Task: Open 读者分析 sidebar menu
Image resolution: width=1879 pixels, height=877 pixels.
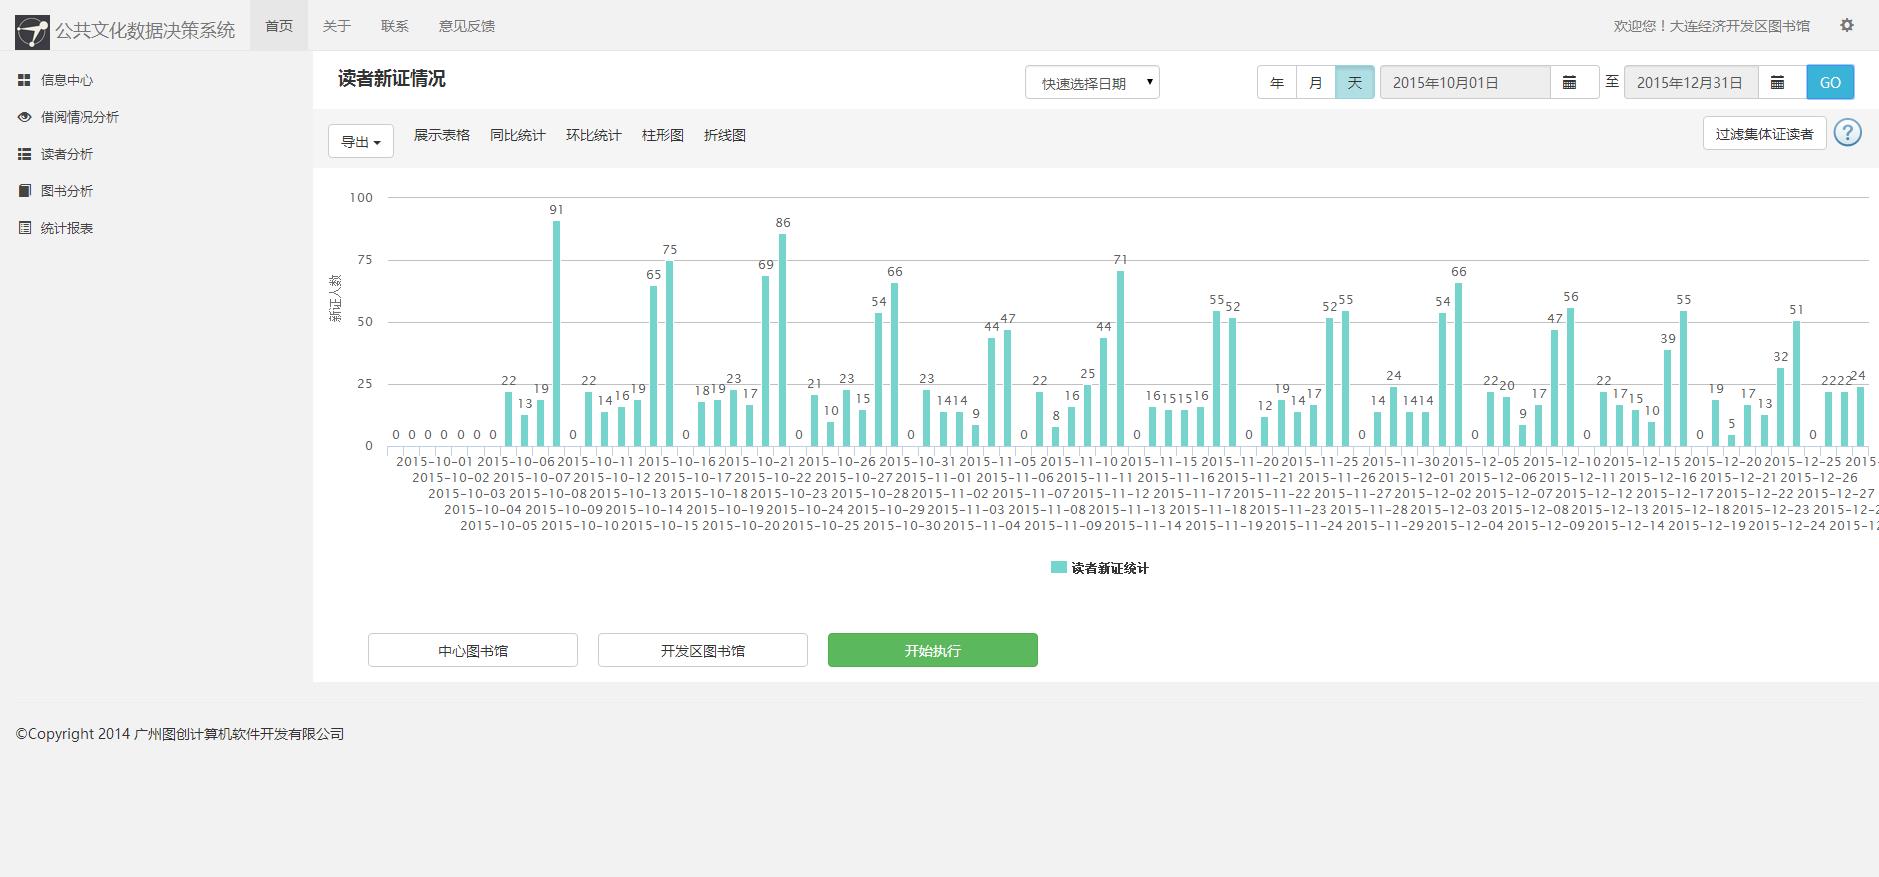Action: click(67, 154)
